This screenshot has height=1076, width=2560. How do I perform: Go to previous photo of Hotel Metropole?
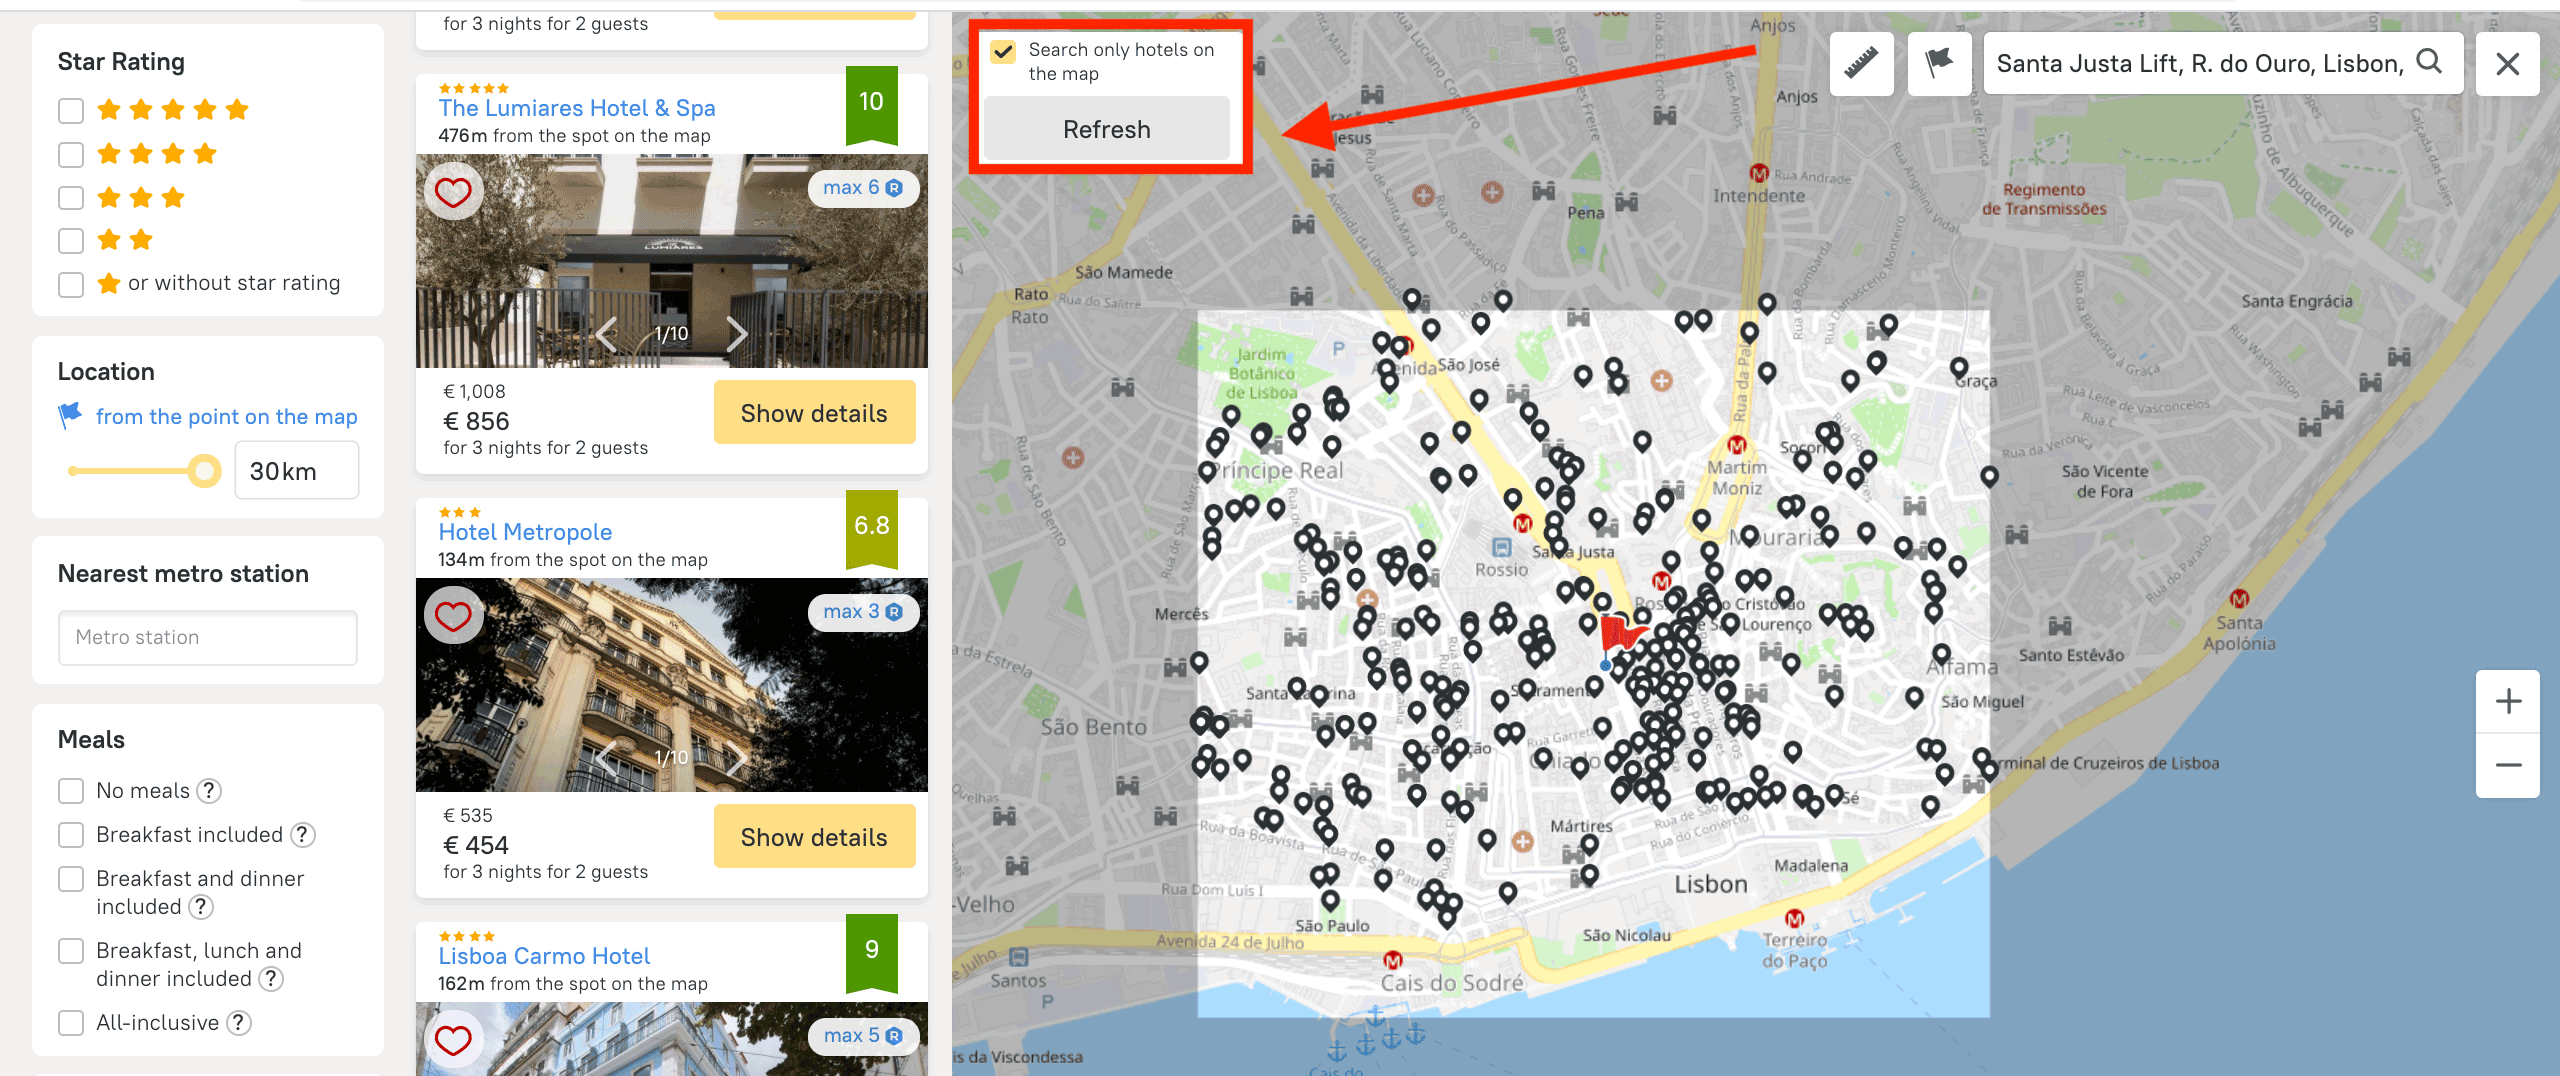(606, 758)
